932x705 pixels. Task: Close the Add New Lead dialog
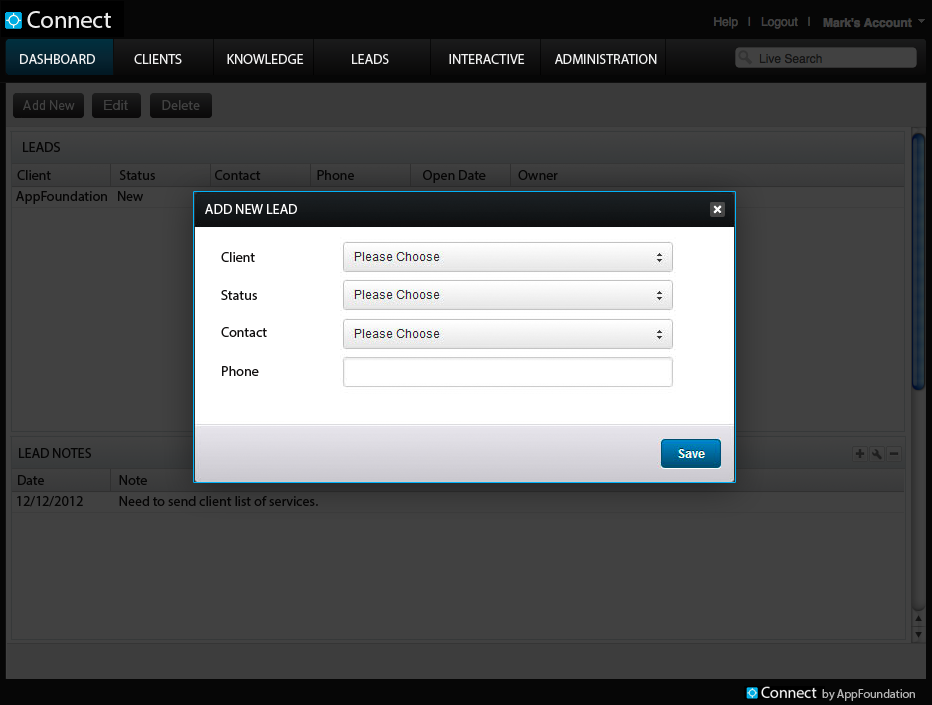[x=717, y=209]
